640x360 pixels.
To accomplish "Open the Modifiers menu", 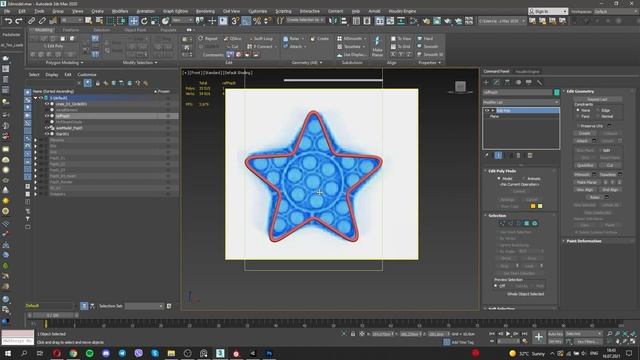I will [120, 11].
